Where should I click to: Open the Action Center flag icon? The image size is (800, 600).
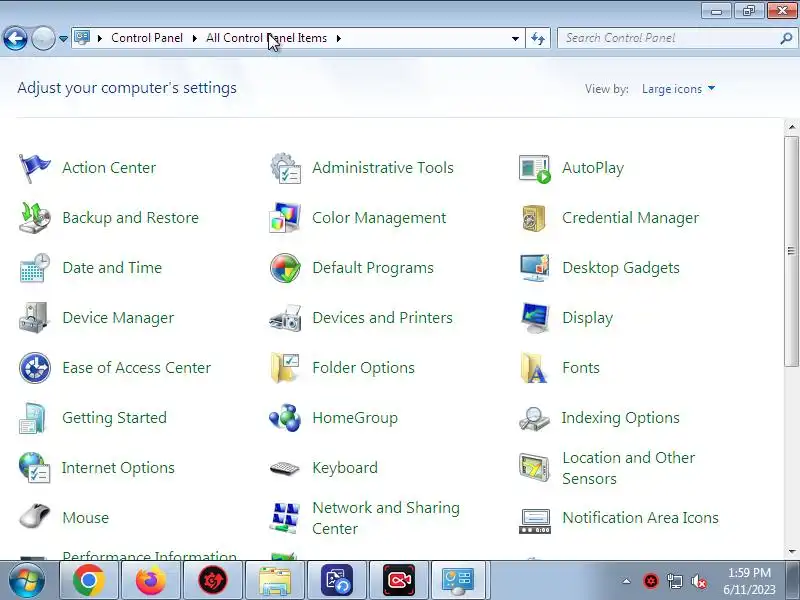[34, 168]
